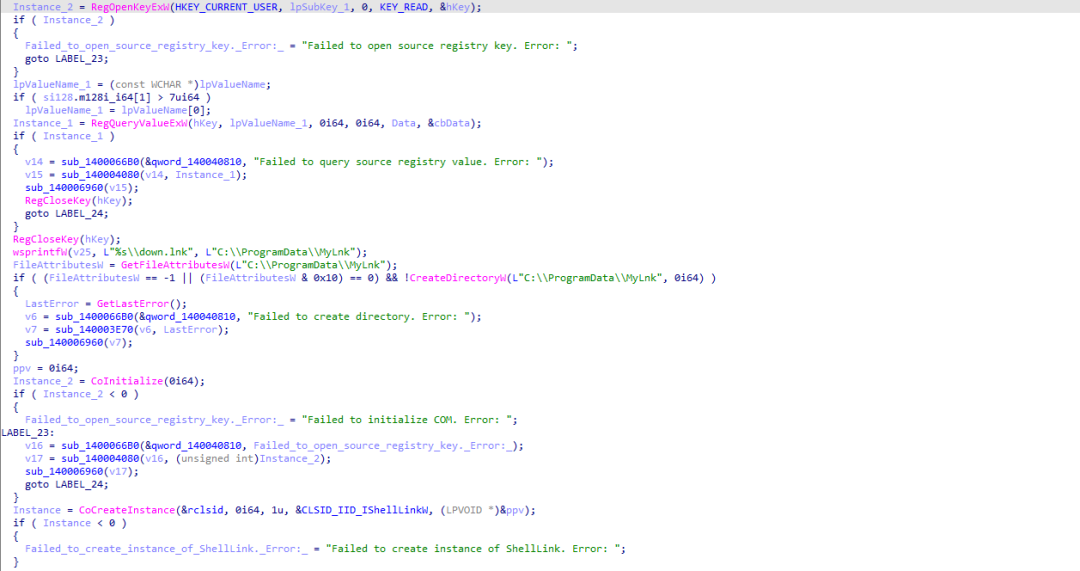Select the 0x10 attribute mask

tap(326, 278)
